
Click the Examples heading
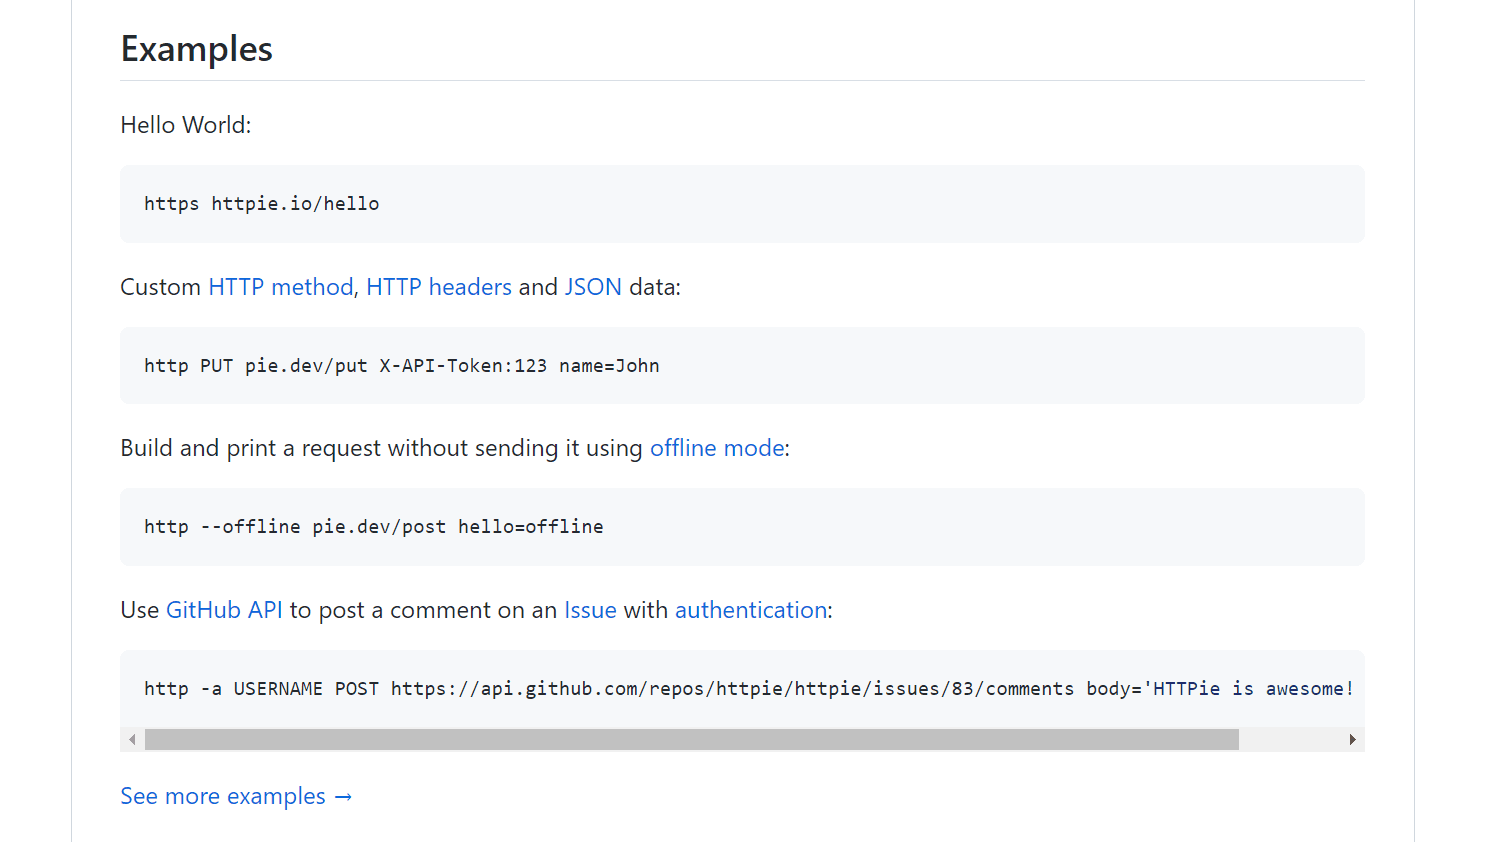(x=197, y=49)
